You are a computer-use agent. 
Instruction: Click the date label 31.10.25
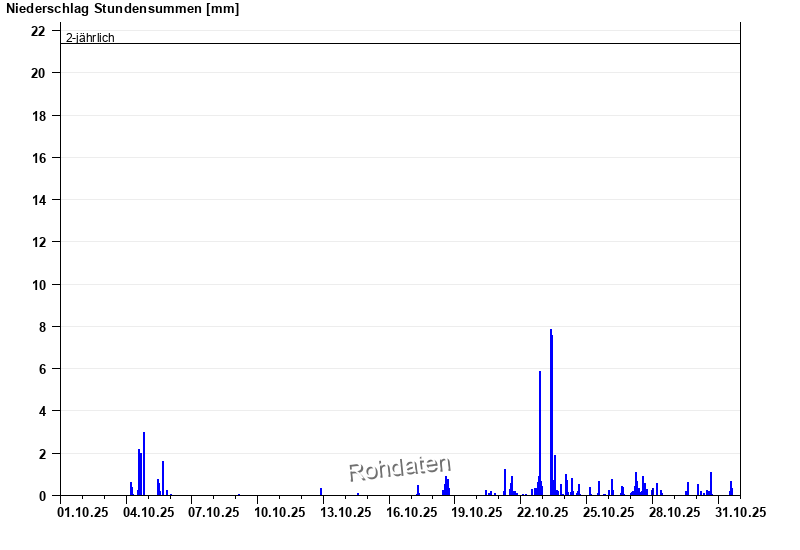pyautogui.click(x=740, y=512)
